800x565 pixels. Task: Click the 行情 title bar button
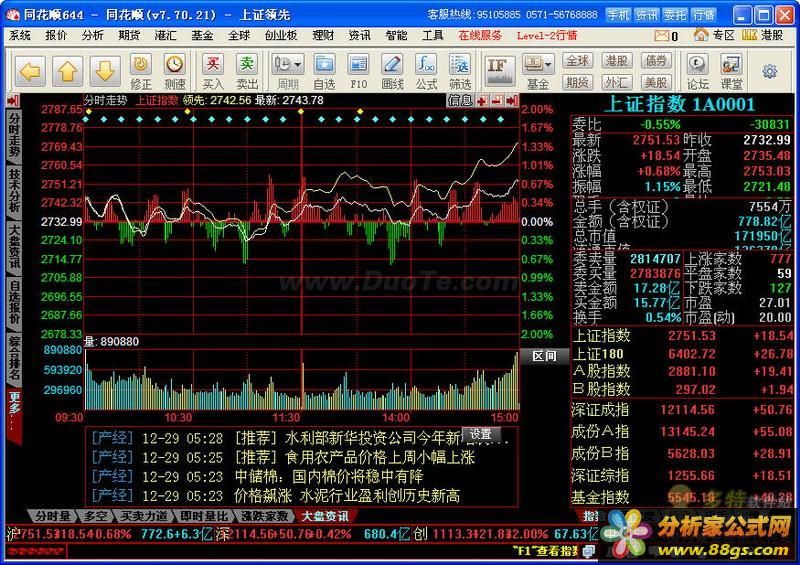point(703,15)
